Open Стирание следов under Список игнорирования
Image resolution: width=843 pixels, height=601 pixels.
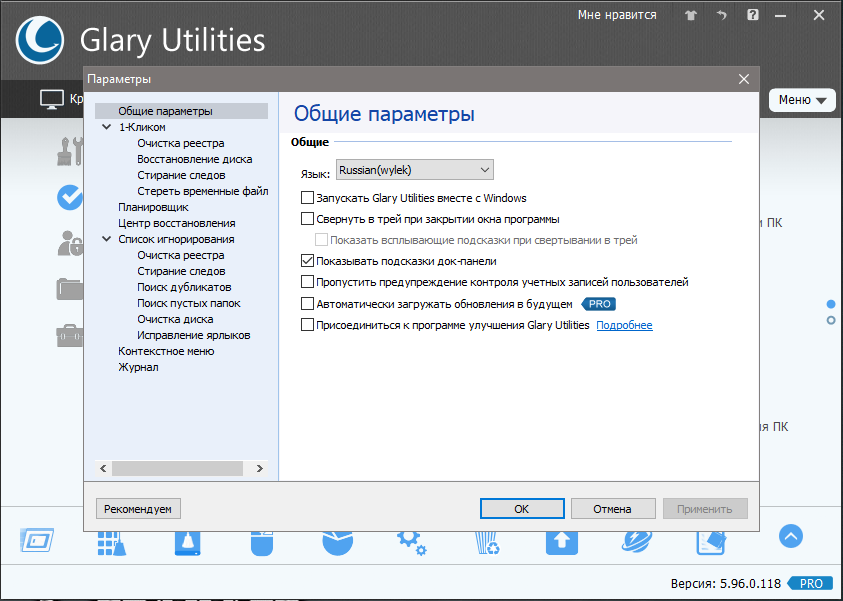coord(181,271)
